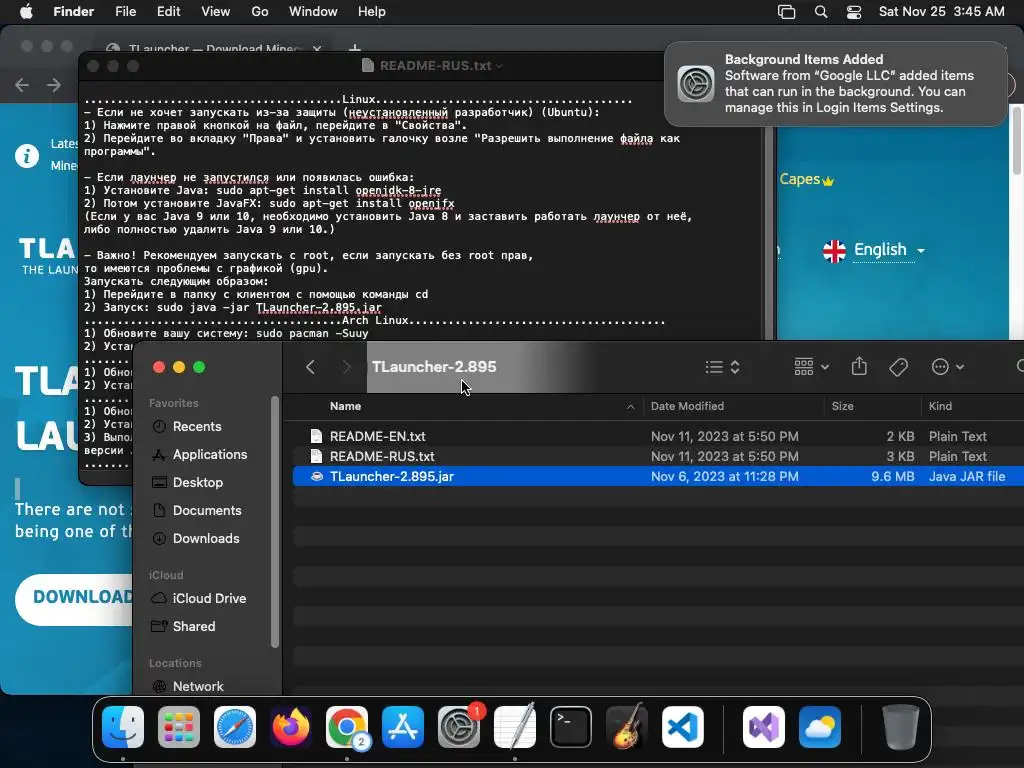
Task: Select the TLauncher-2.895.jar file
Action: pos(658,477)
